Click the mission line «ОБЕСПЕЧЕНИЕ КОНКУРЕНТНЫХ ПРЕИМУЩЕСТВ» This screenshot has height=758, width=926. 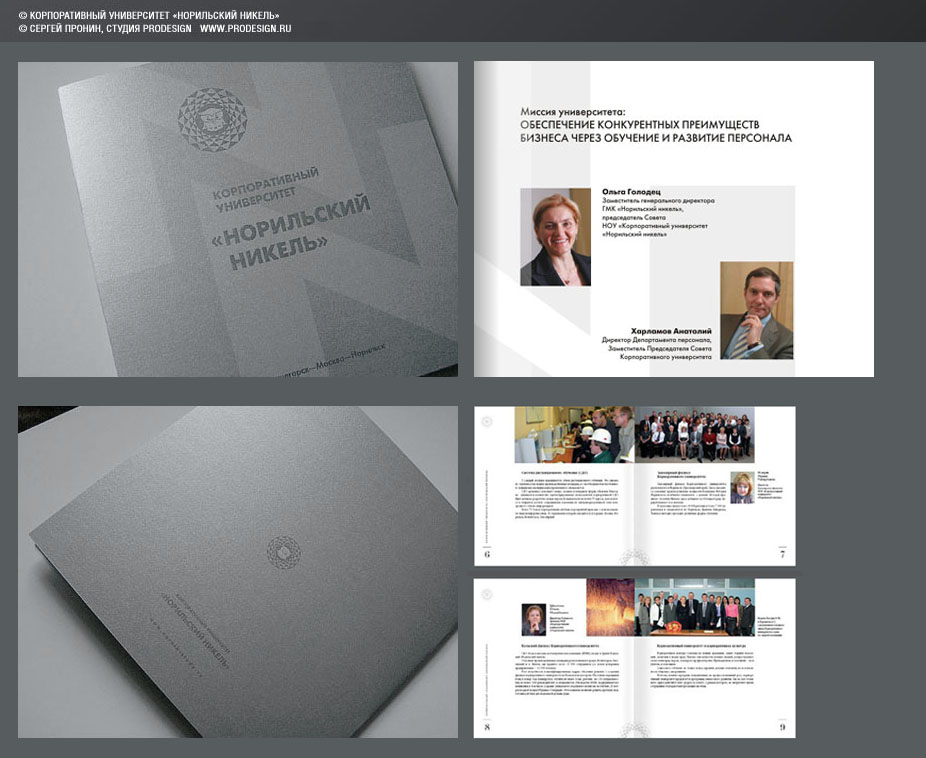click(640, 125)
